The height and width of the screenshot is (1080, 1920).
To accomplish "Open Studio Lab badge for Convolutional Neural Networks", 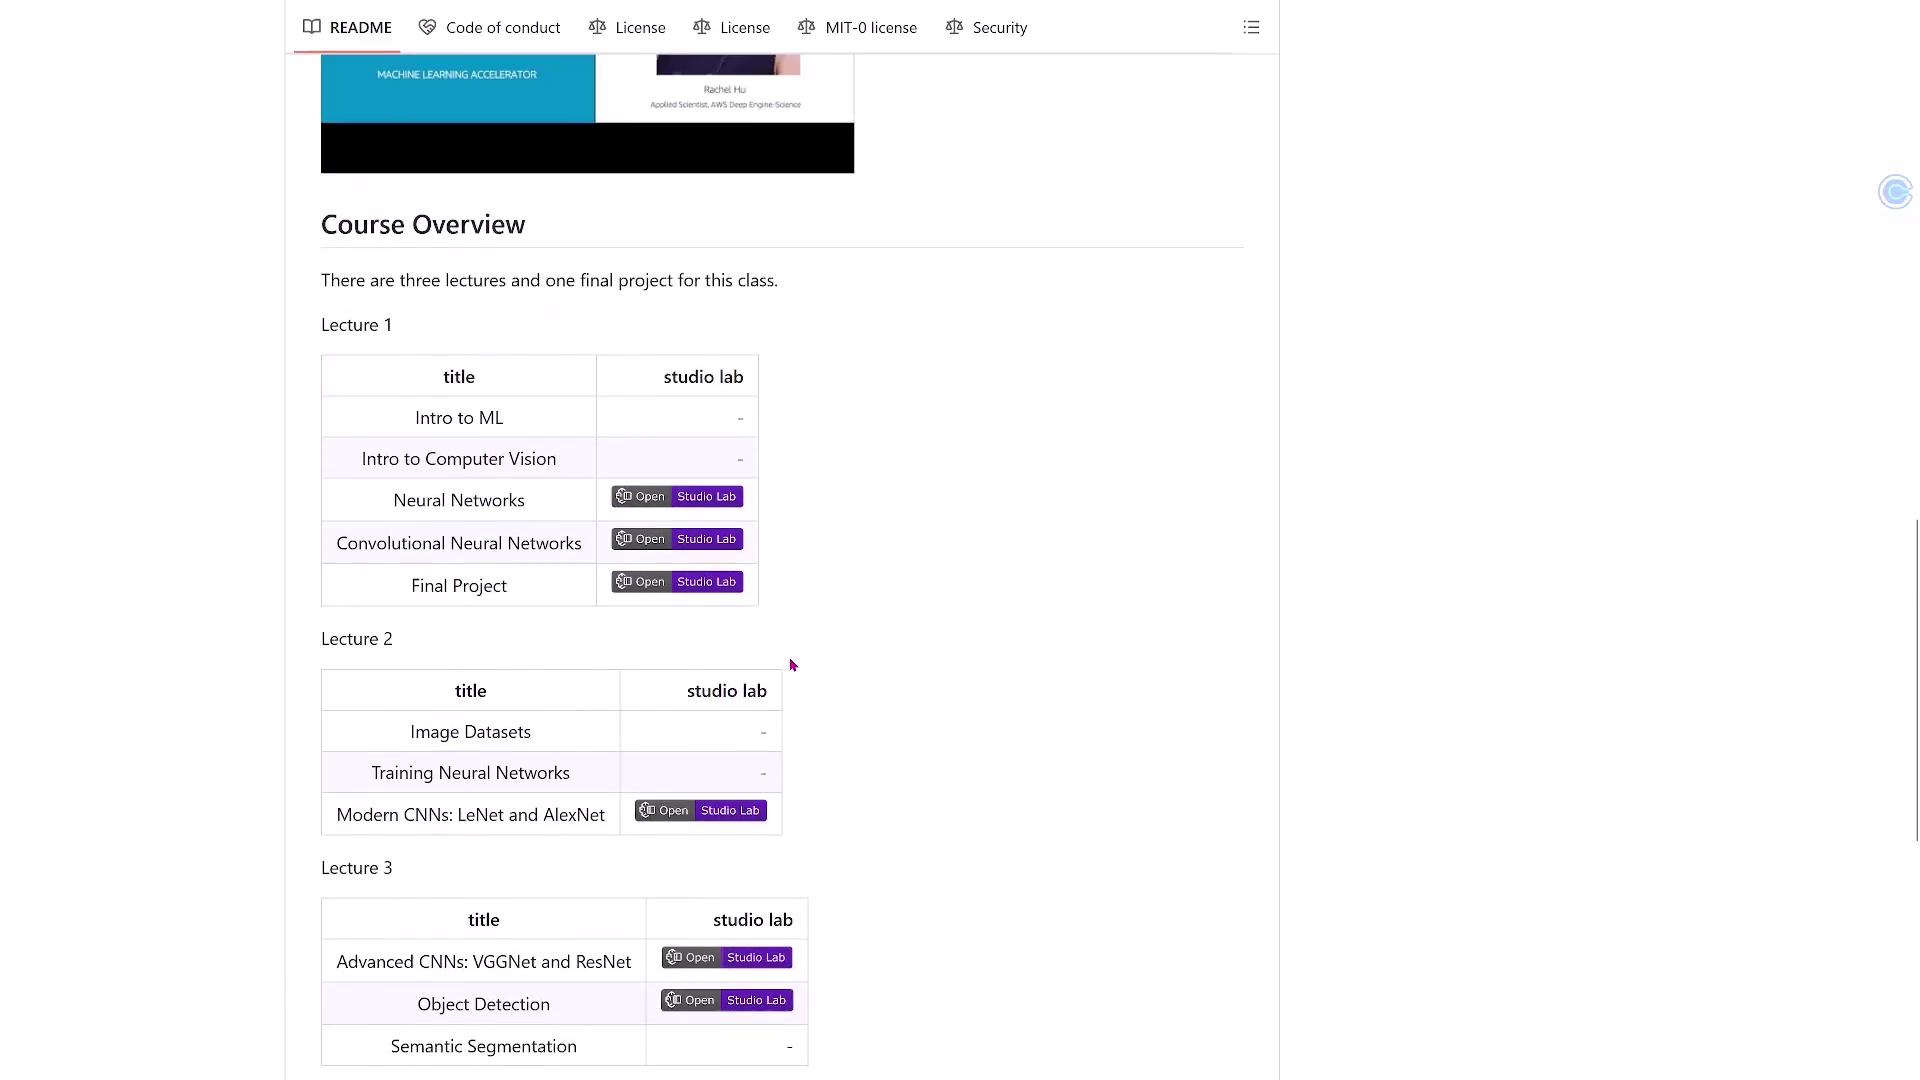I will point(677,539).
